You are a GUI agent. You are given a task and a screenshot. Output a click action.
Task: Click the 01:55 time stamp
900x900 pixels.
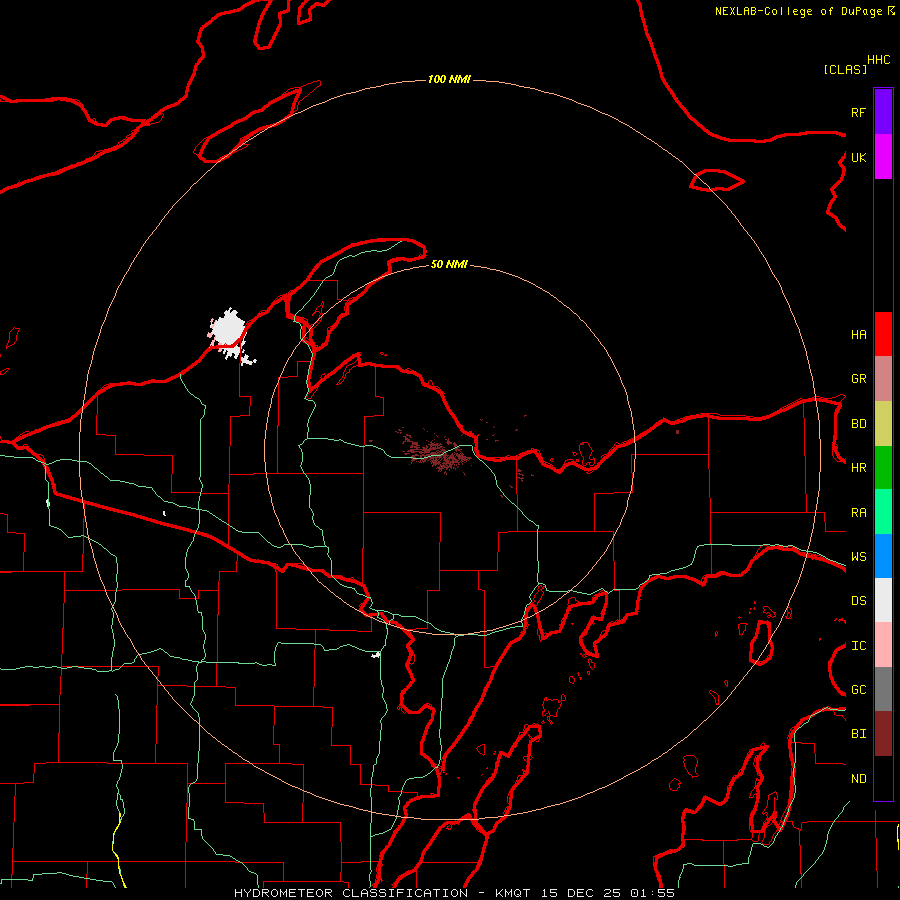652,893
